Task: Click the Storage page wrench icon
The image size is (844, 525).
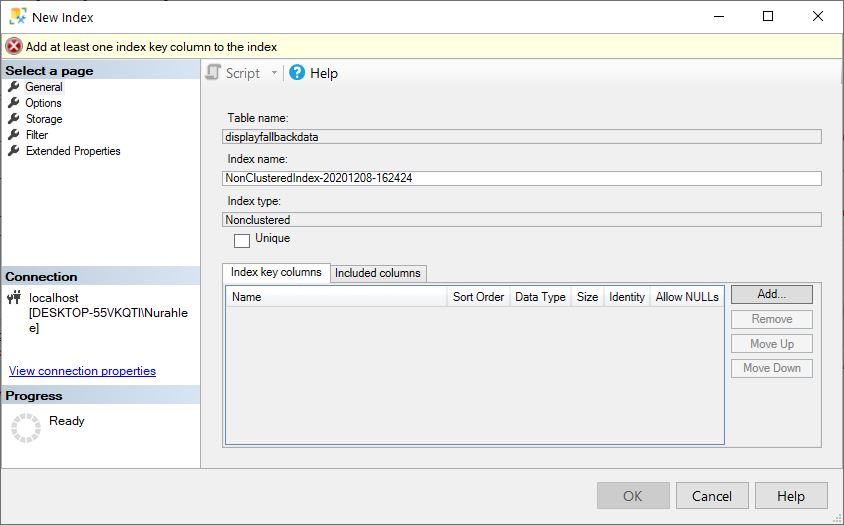Action: tap(14, 119)
